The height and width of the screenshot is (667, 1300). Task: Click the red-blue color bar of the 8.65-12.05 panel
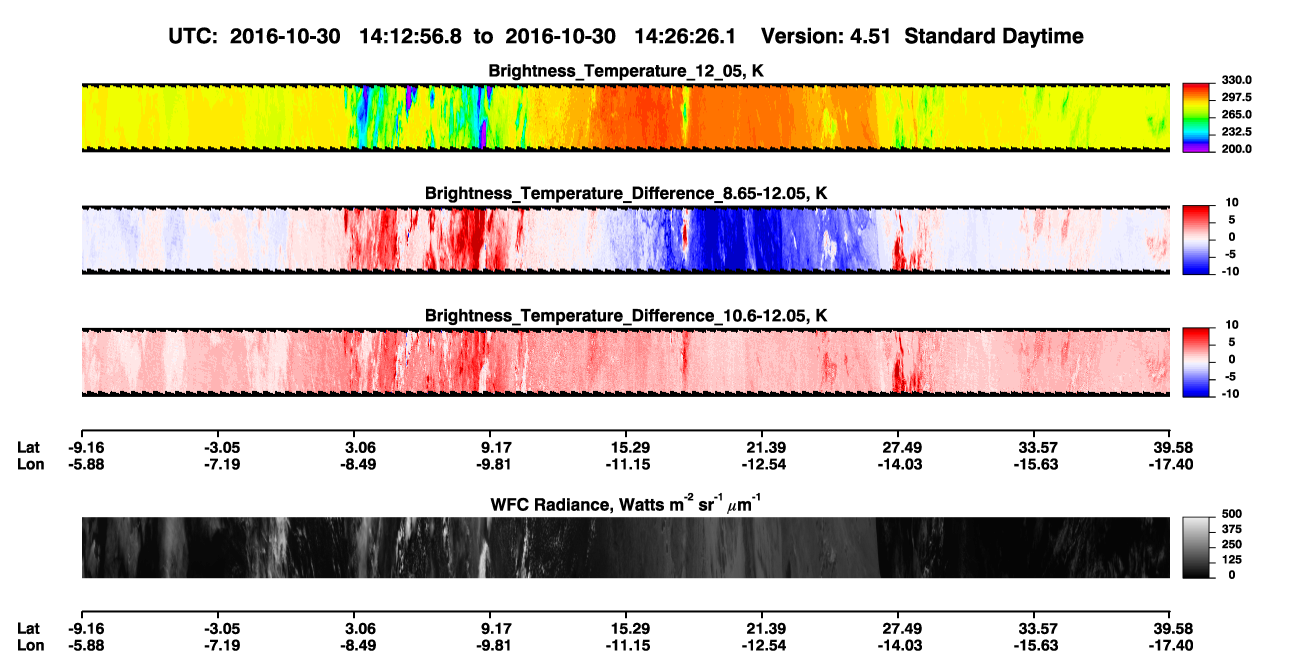[x=1195, y=240]
